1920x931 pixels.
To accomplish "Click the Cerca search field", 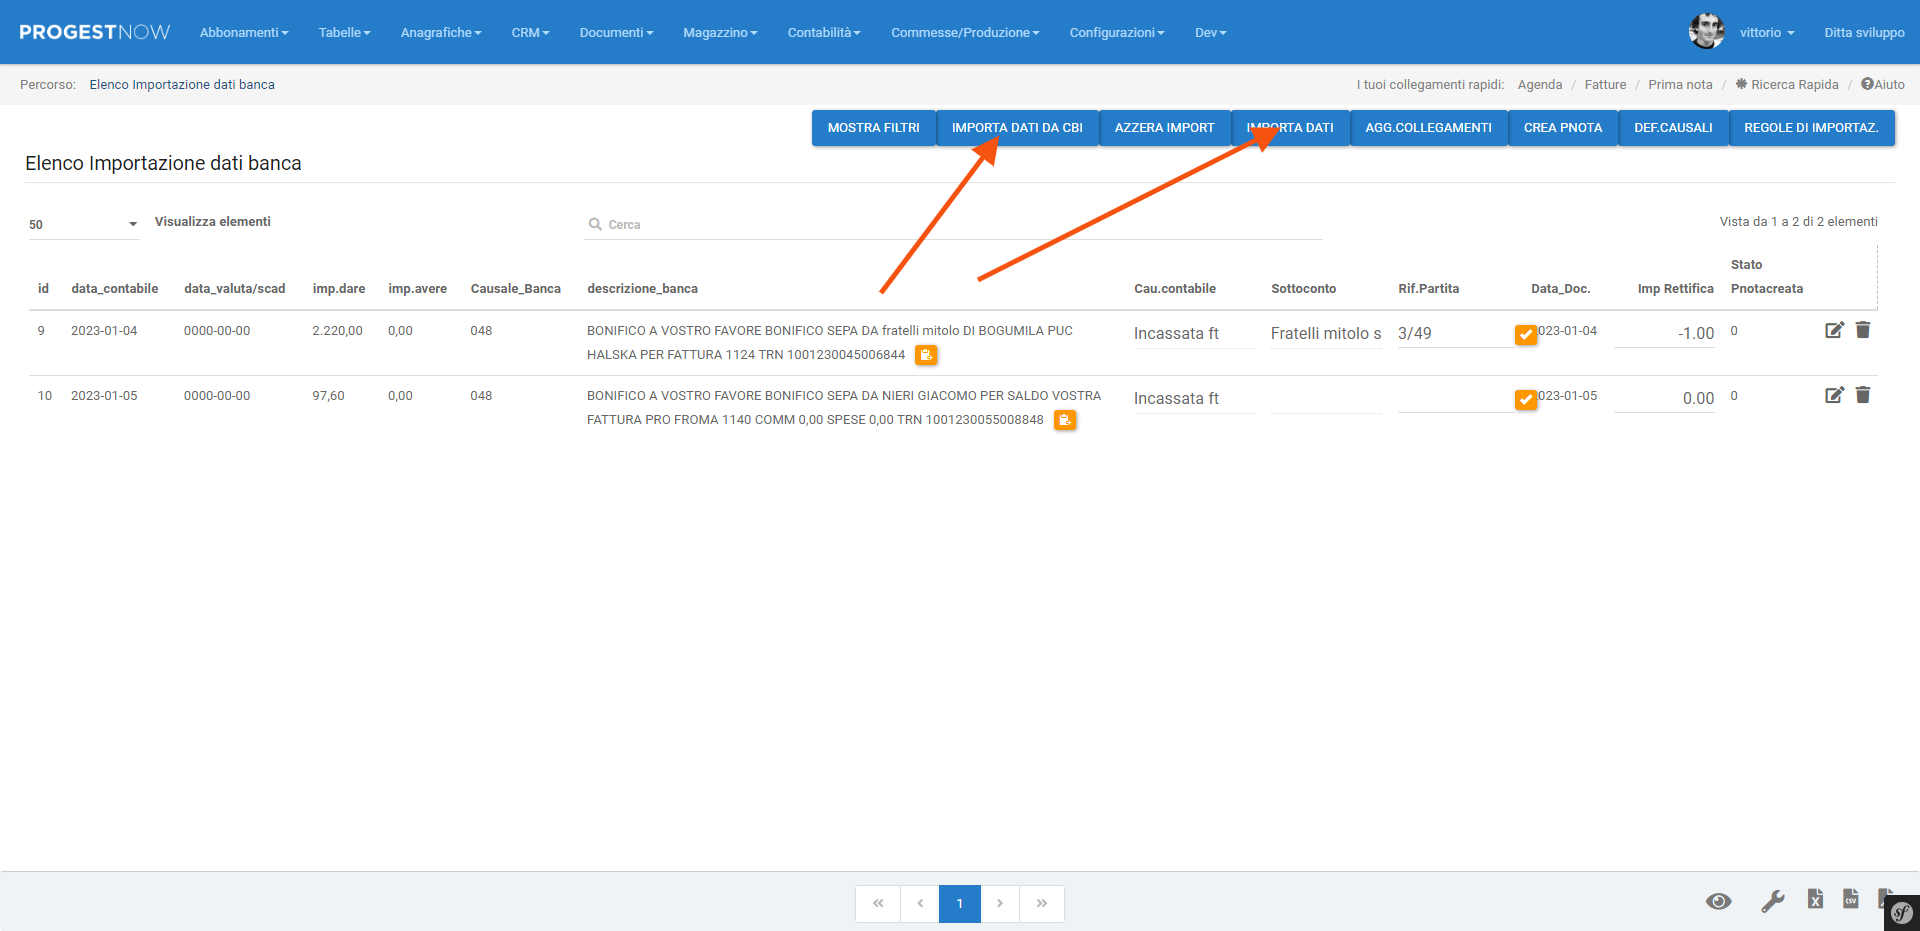I will (960, 225).
